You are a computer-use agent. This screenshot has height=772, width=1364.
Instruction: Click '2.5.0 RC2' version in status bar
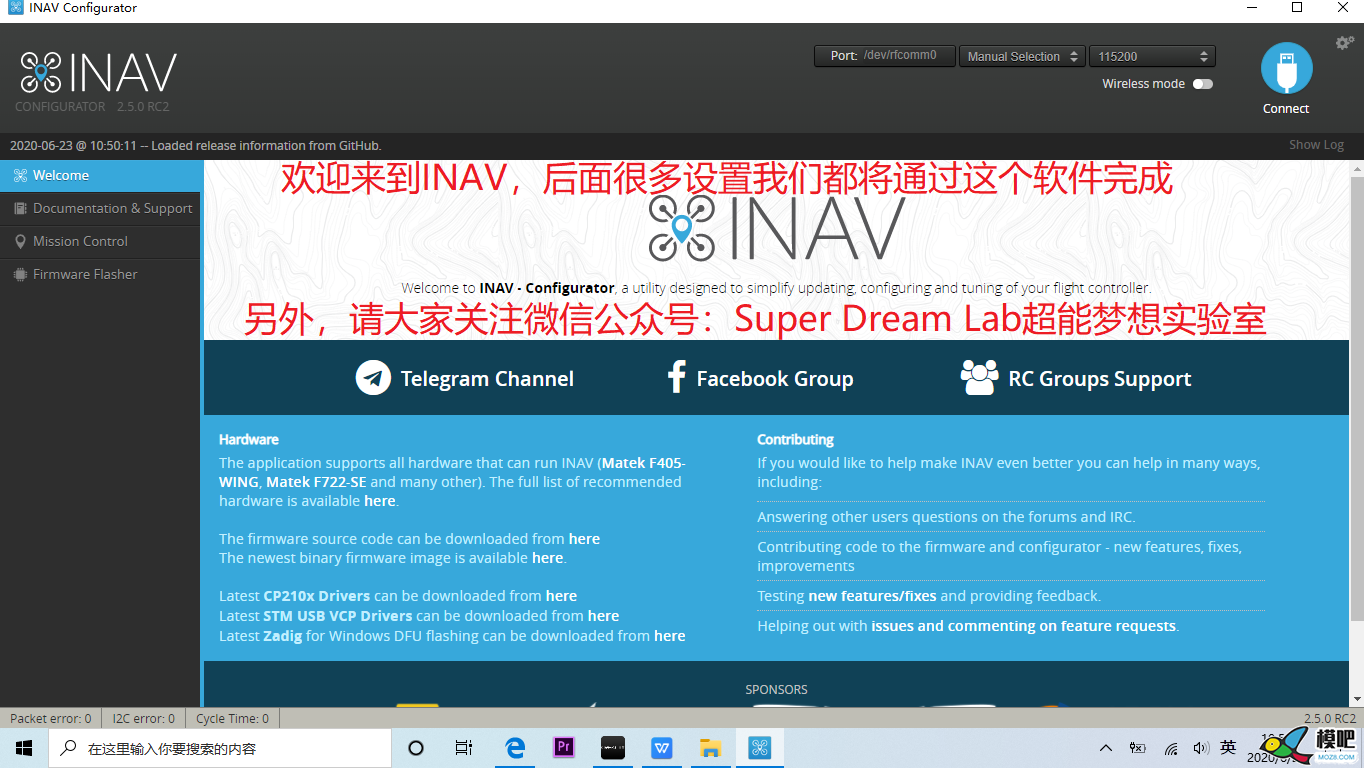pos(1330,718)
